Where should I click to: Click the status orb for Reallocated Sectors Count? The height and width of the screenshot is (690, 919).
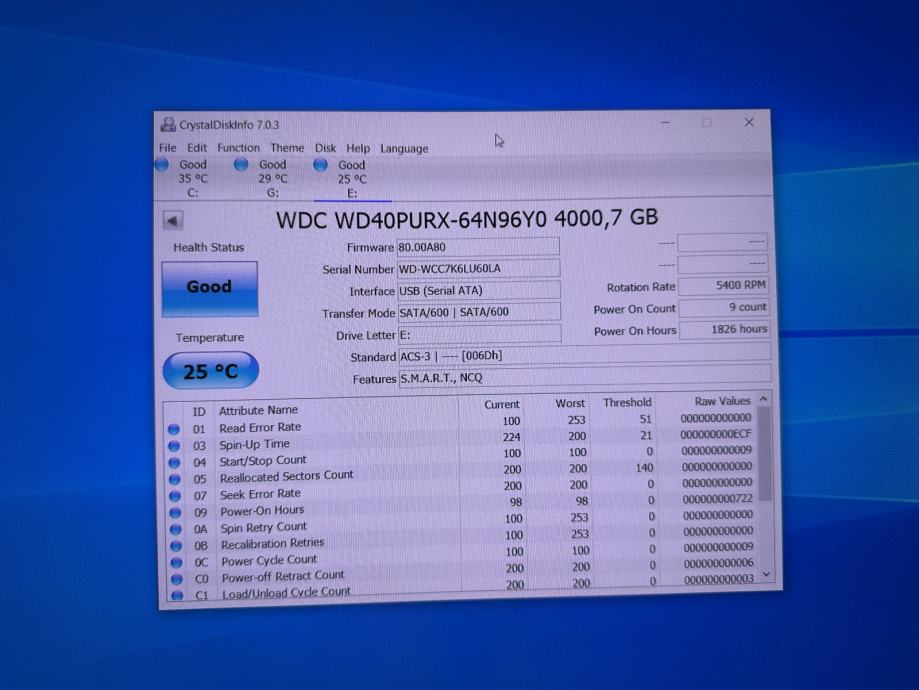coord(175,479)
